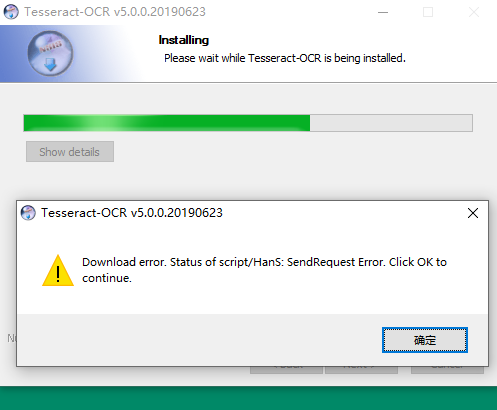Click the partially hidden Cancel button
This screenshot has height=410, width=497.
pos(447,370)
